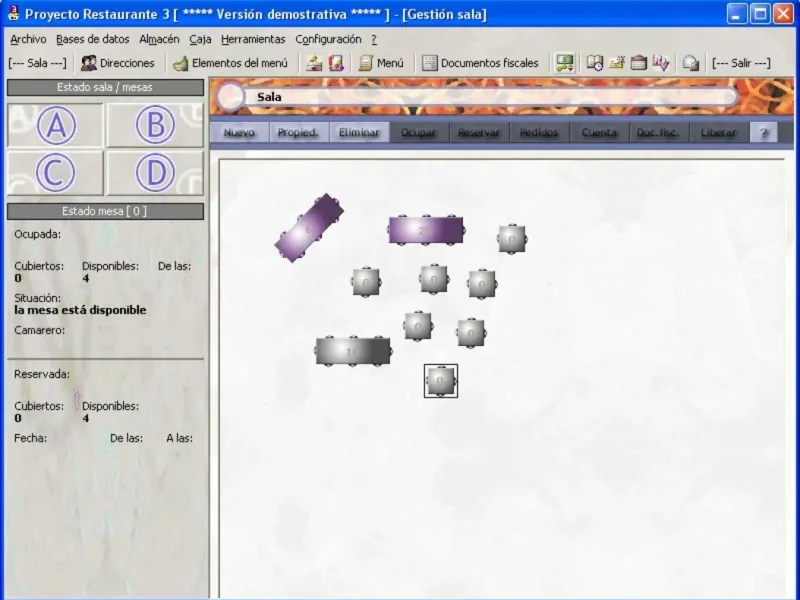
Task: Open the Caja menu
Action: (x=200, y=39)
